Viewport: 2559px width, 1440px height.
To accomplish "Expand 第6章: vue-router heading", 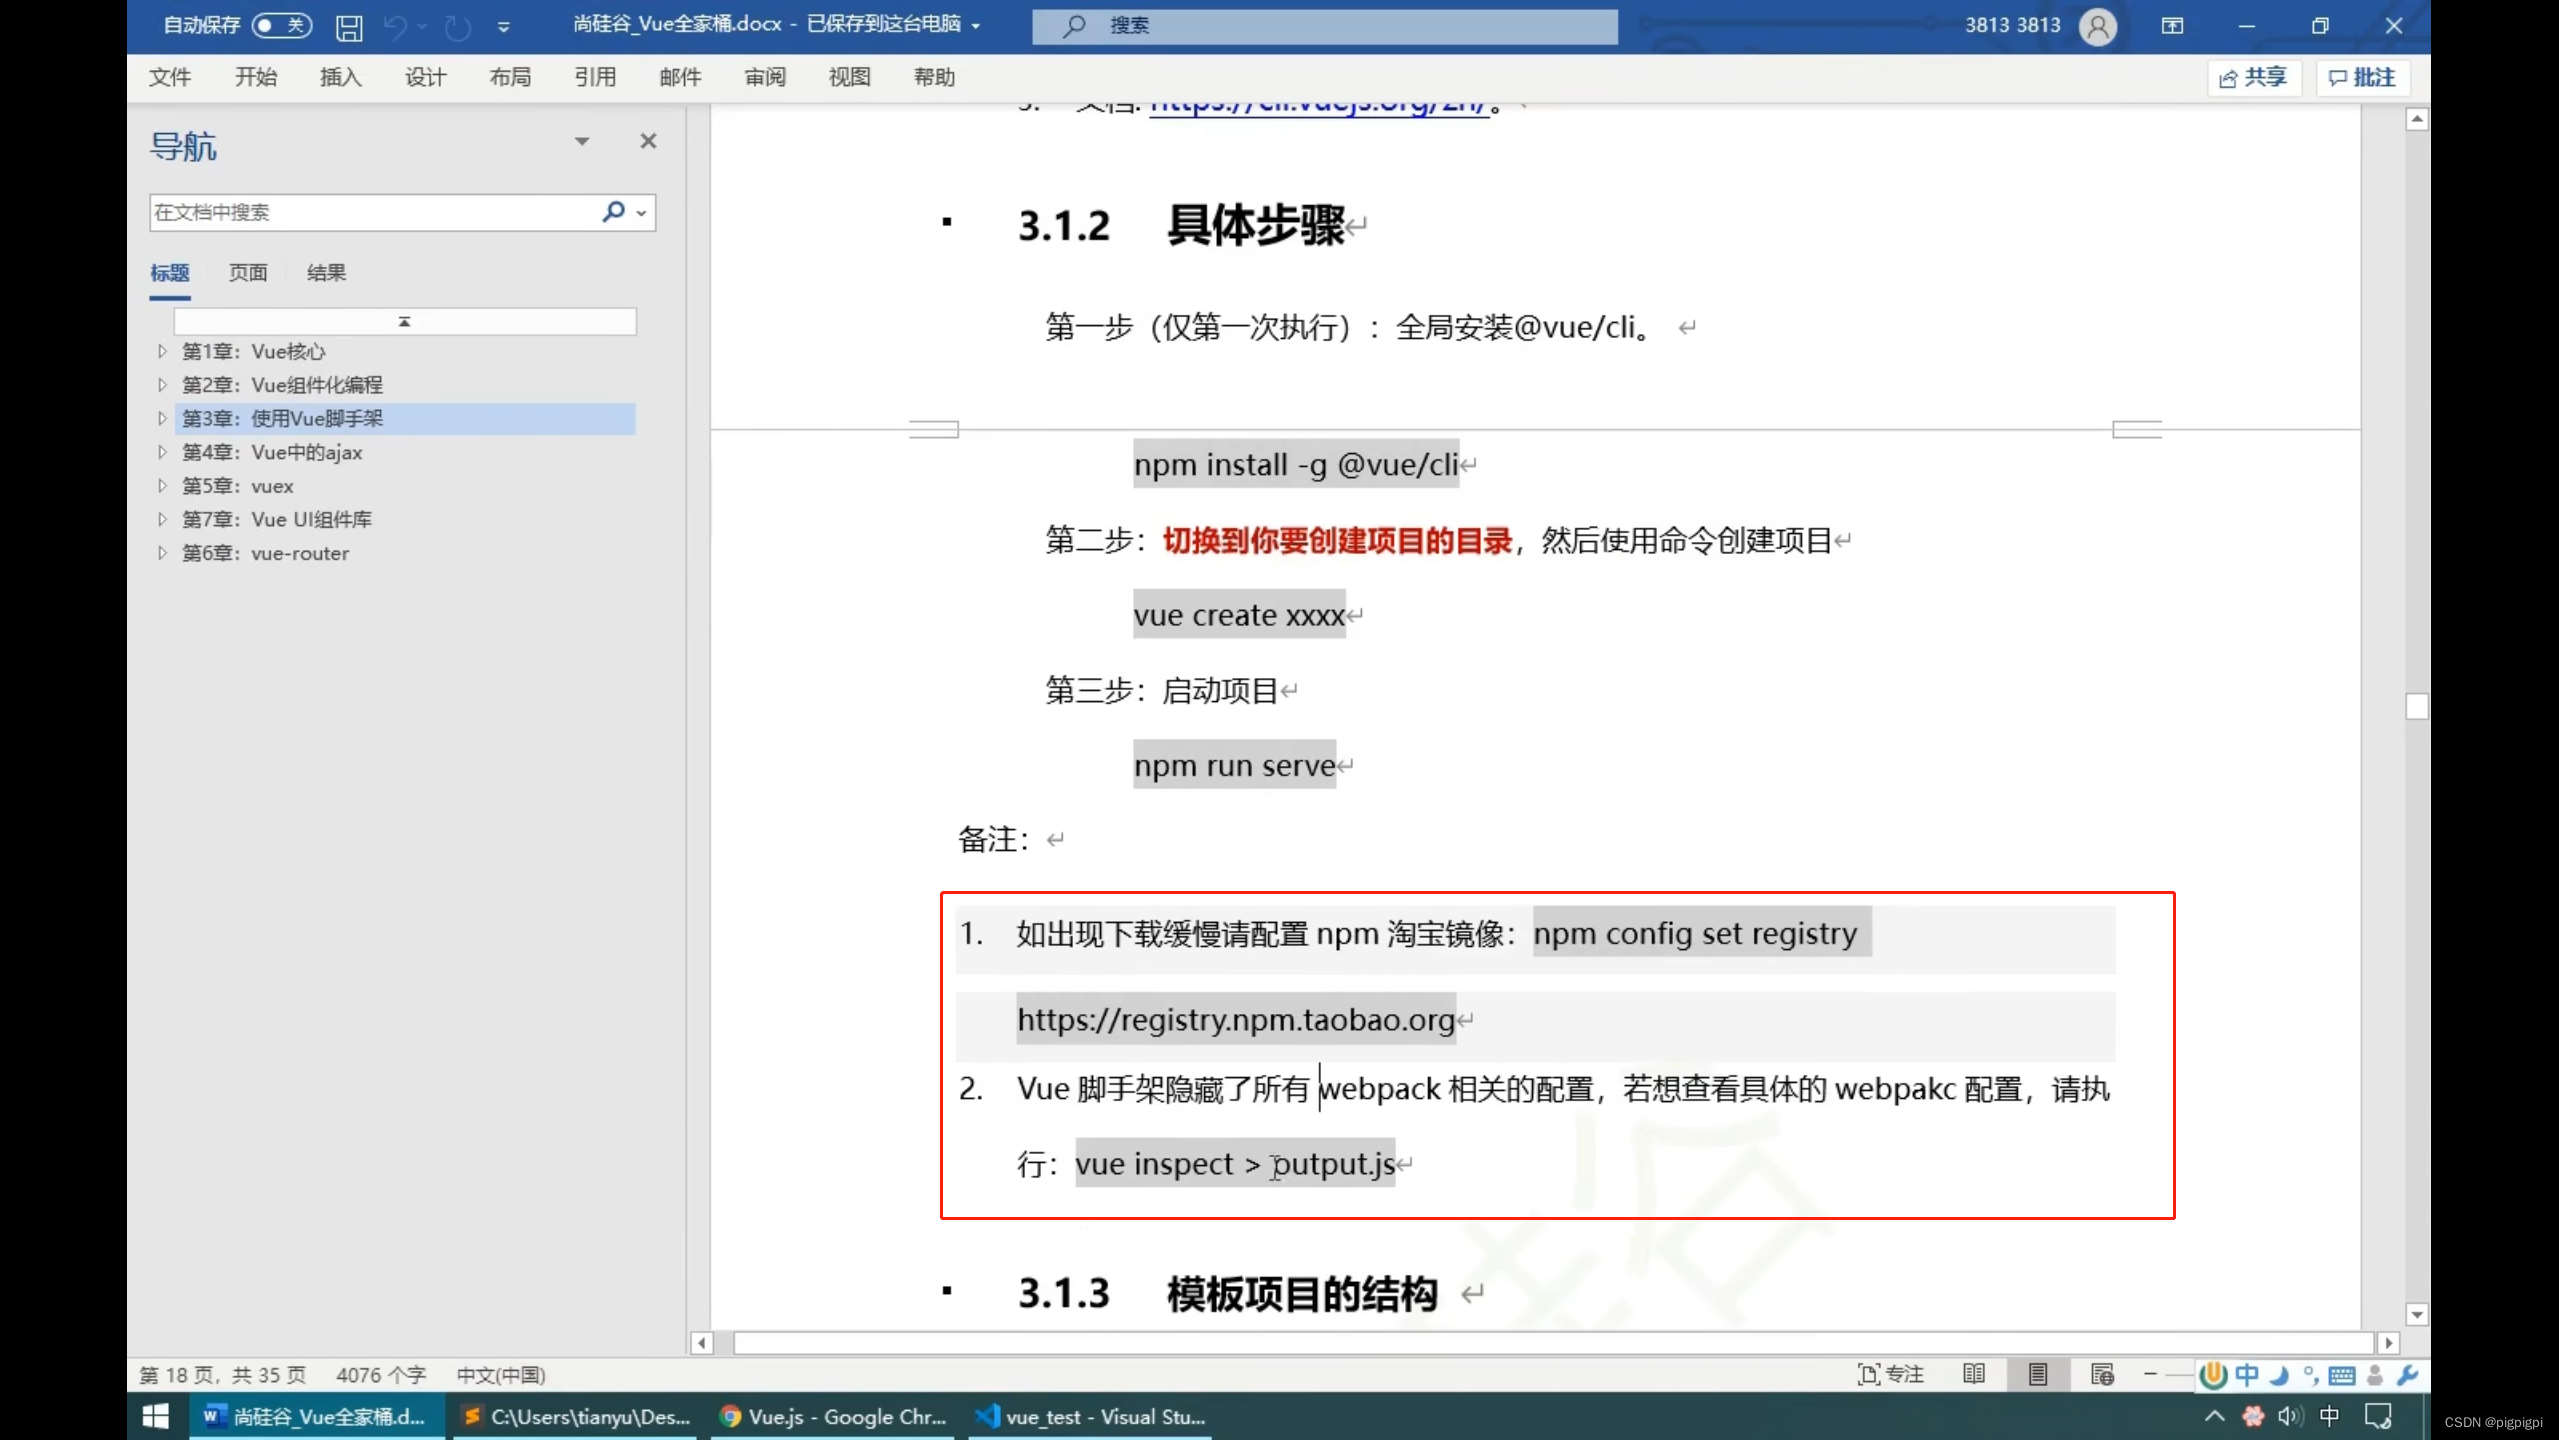I will [162, 553].
